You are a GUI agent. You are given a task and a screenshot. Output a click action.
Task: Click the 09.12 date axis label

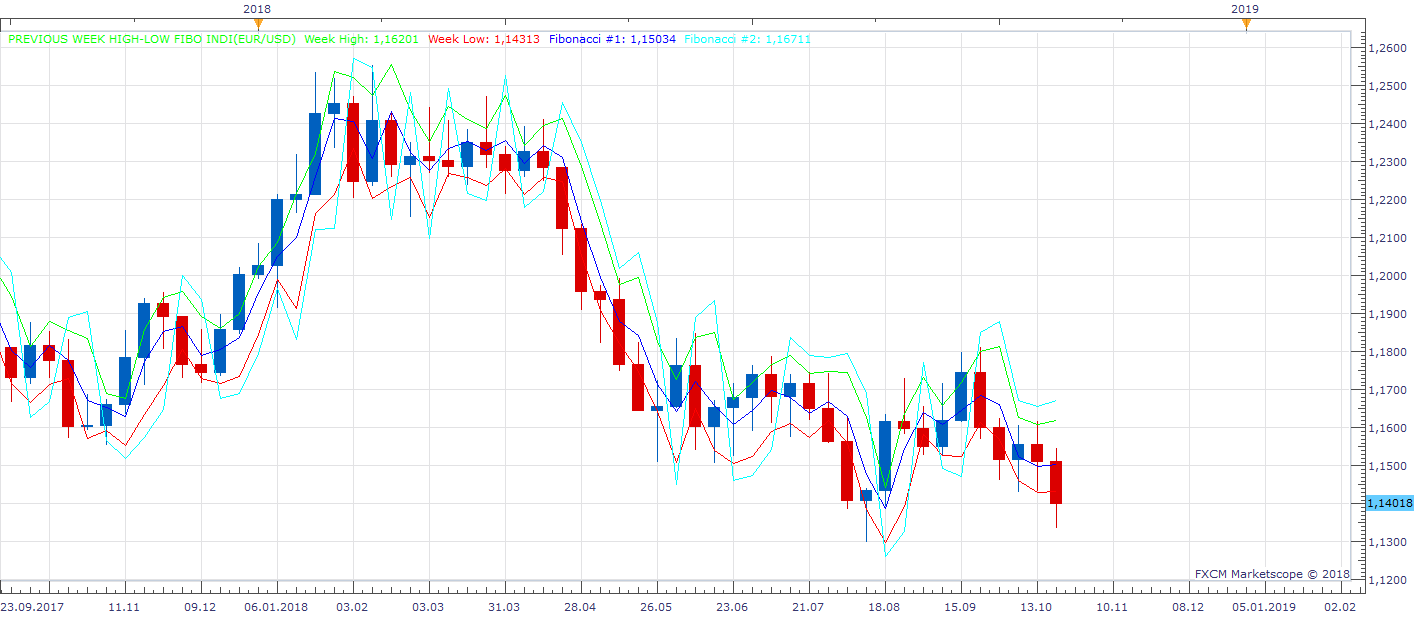coord(200,607)
